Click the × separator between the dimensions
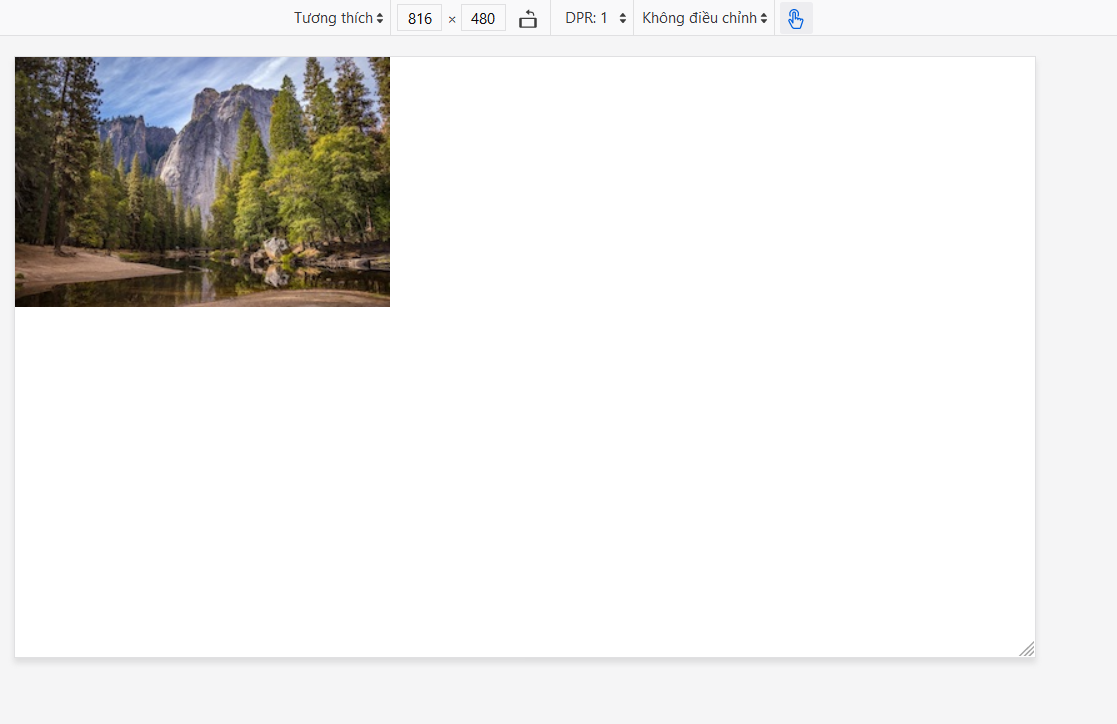This screenshot has height=724, width=1117. [x=452, y=19]
